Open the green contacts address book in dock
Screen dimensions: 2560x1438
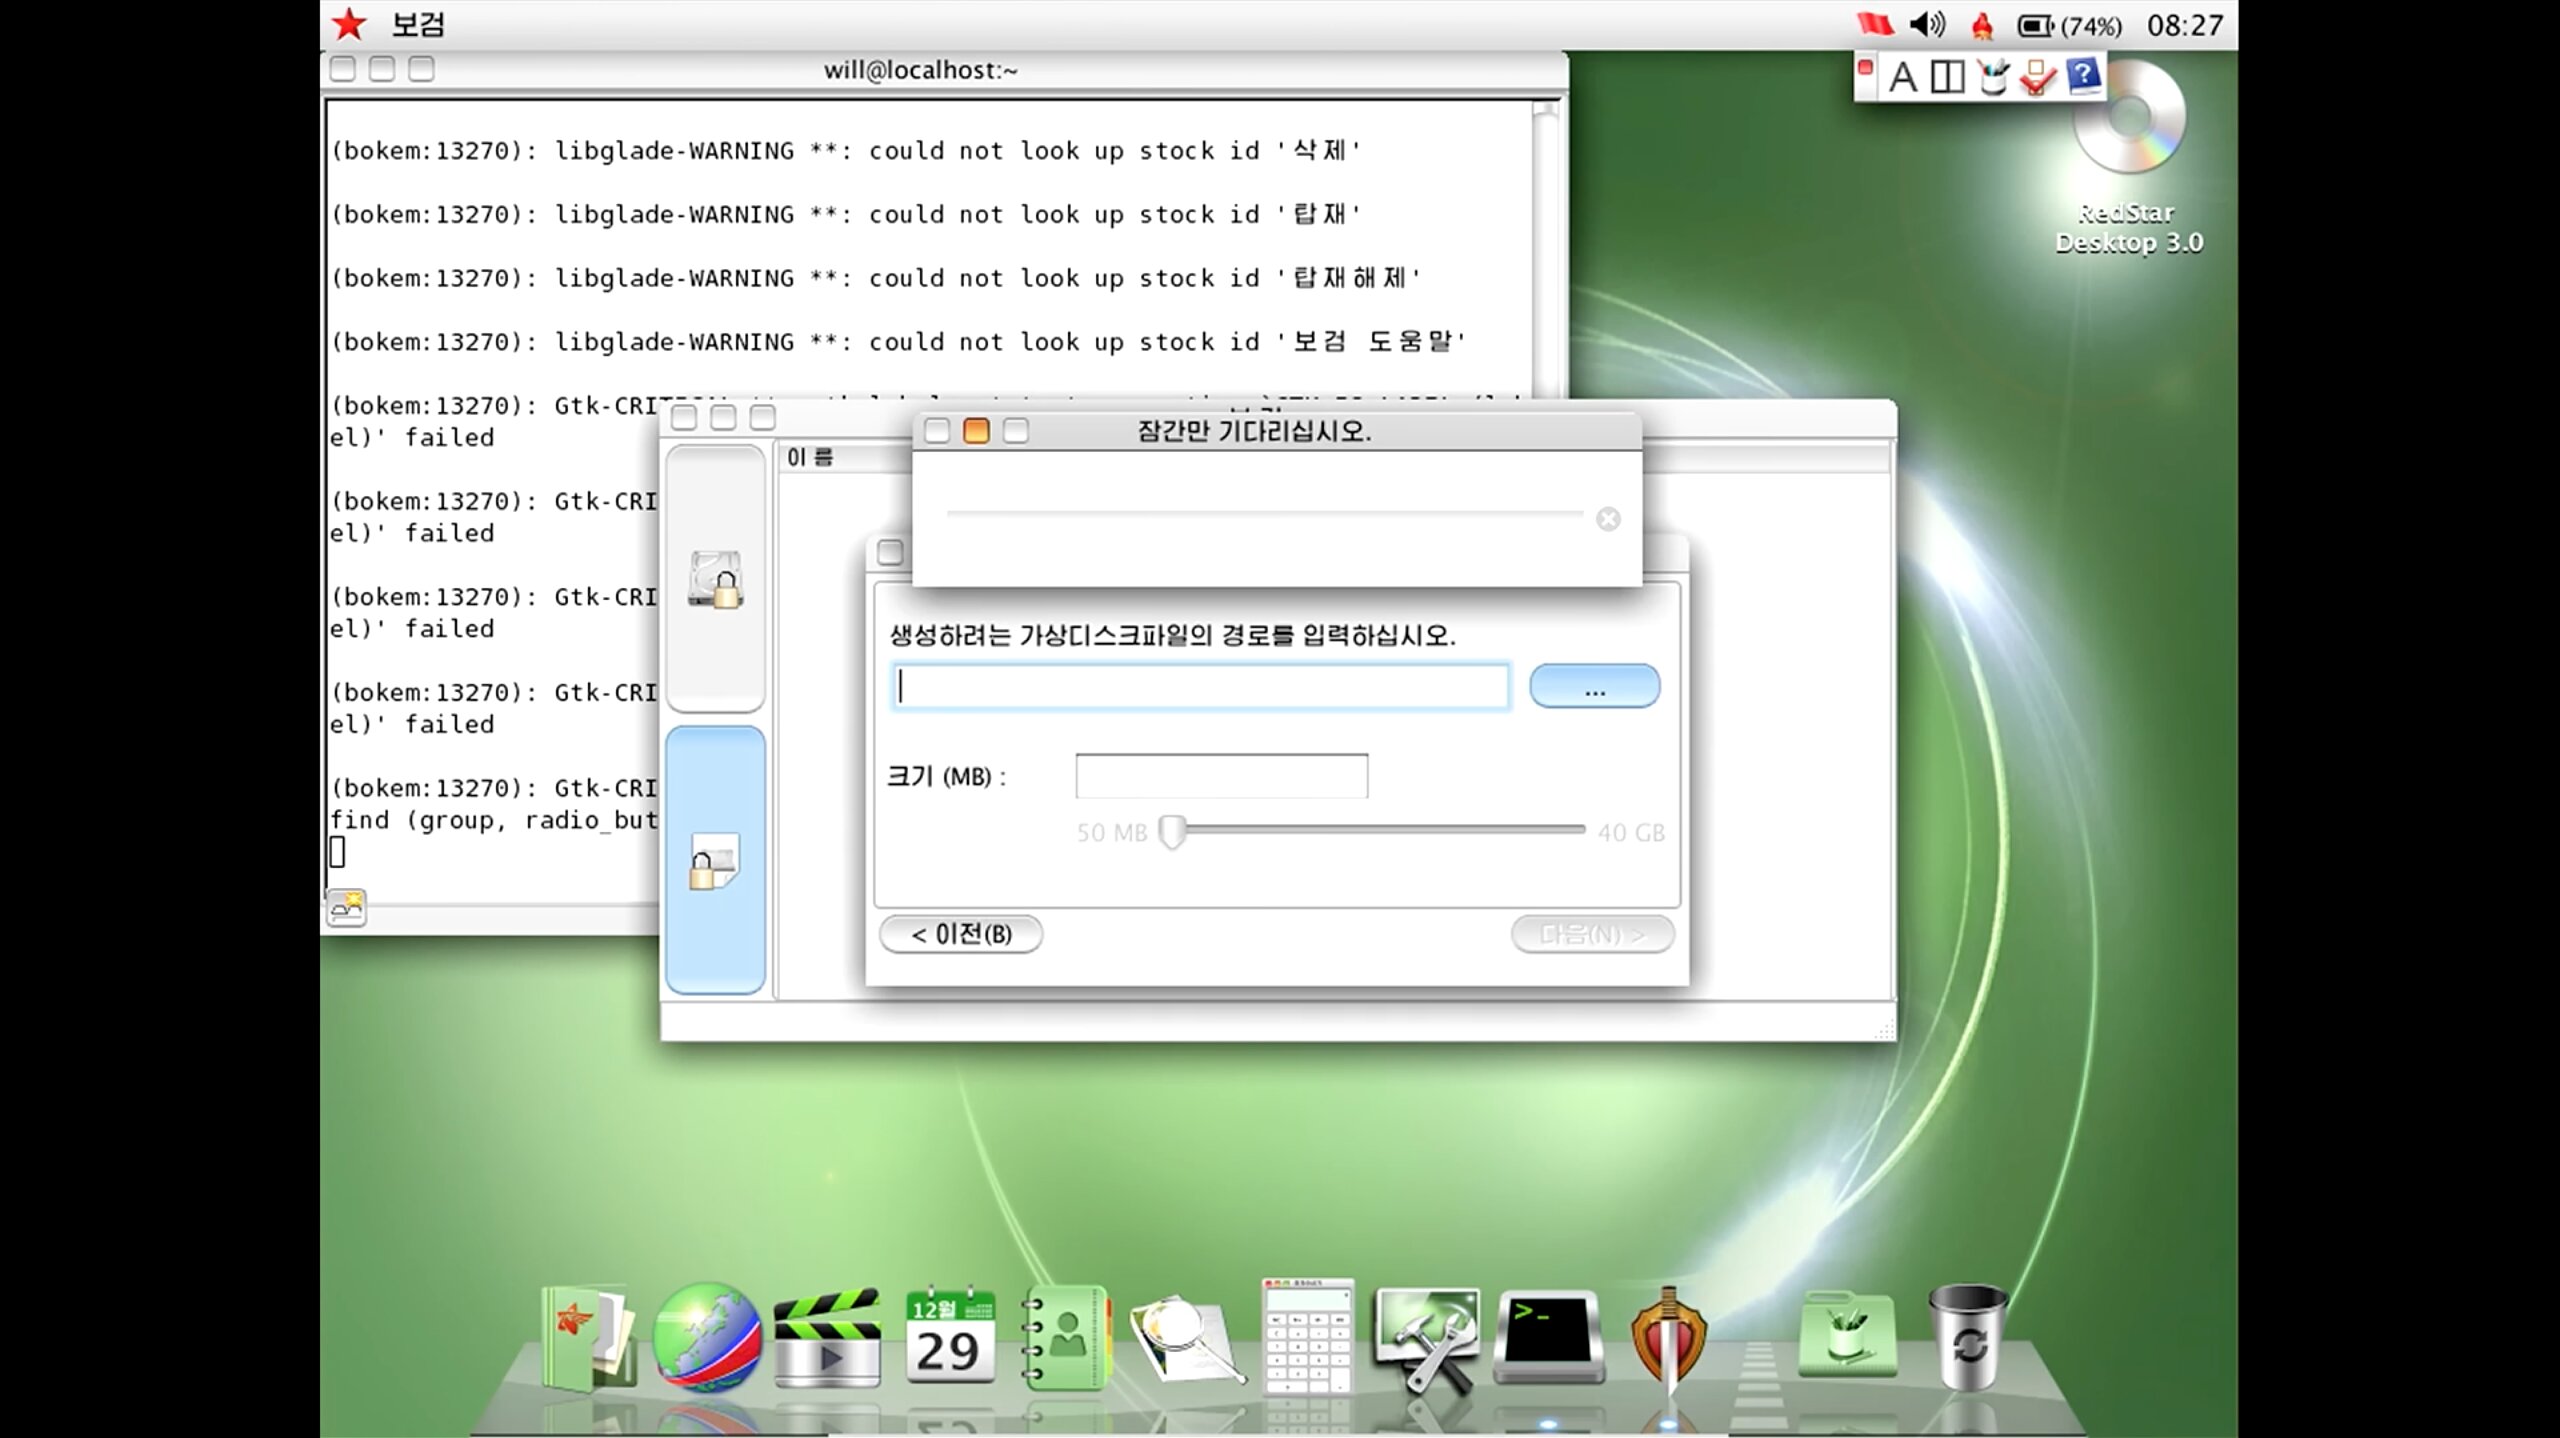point(1066,1338)
